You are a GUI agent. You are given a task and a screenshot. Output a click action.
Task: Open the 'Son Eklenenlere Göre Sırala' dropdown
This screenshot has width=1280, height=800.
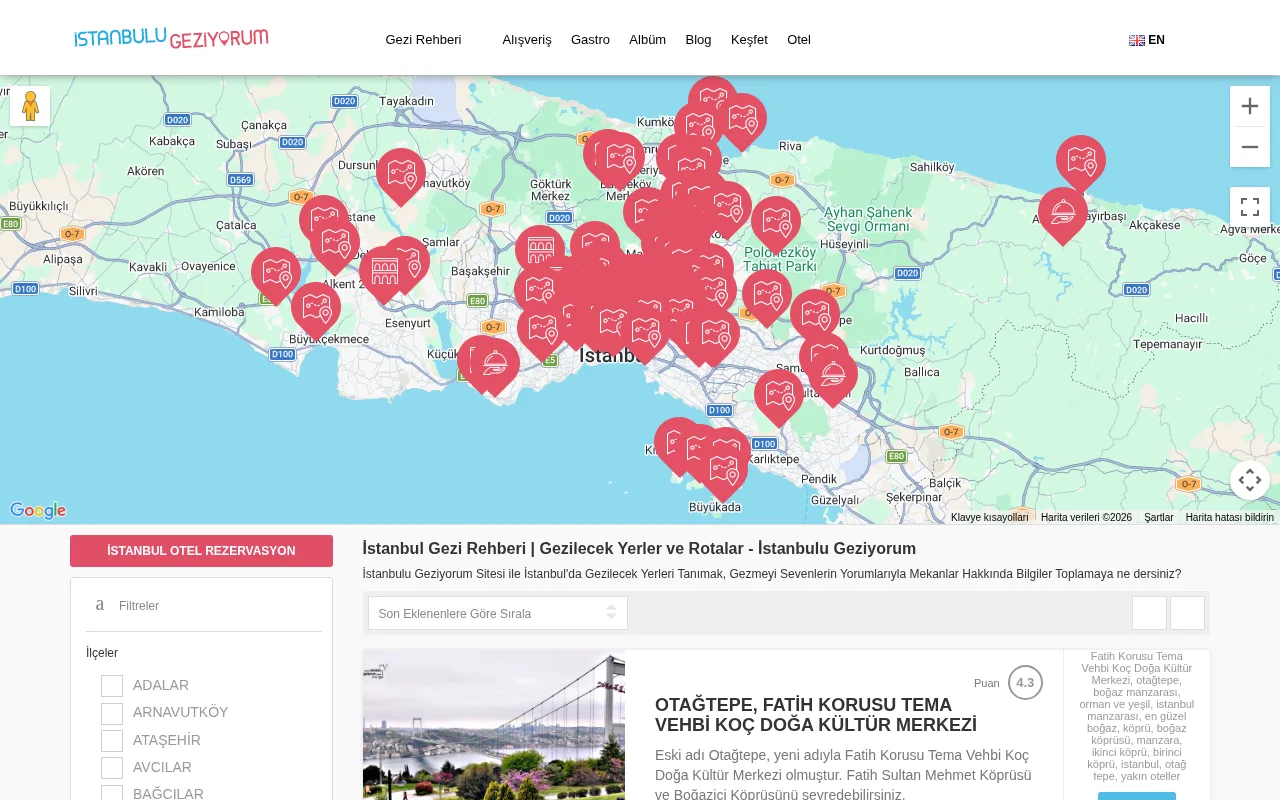coord(497,612)
